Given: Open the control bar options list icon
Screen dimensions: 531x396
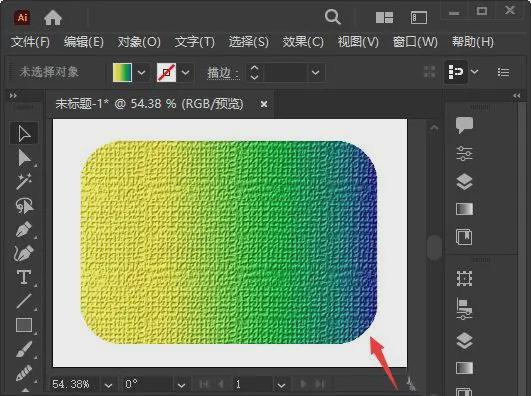Looking at the screenshot, I should pyautogui.click(x=503, y=72).
